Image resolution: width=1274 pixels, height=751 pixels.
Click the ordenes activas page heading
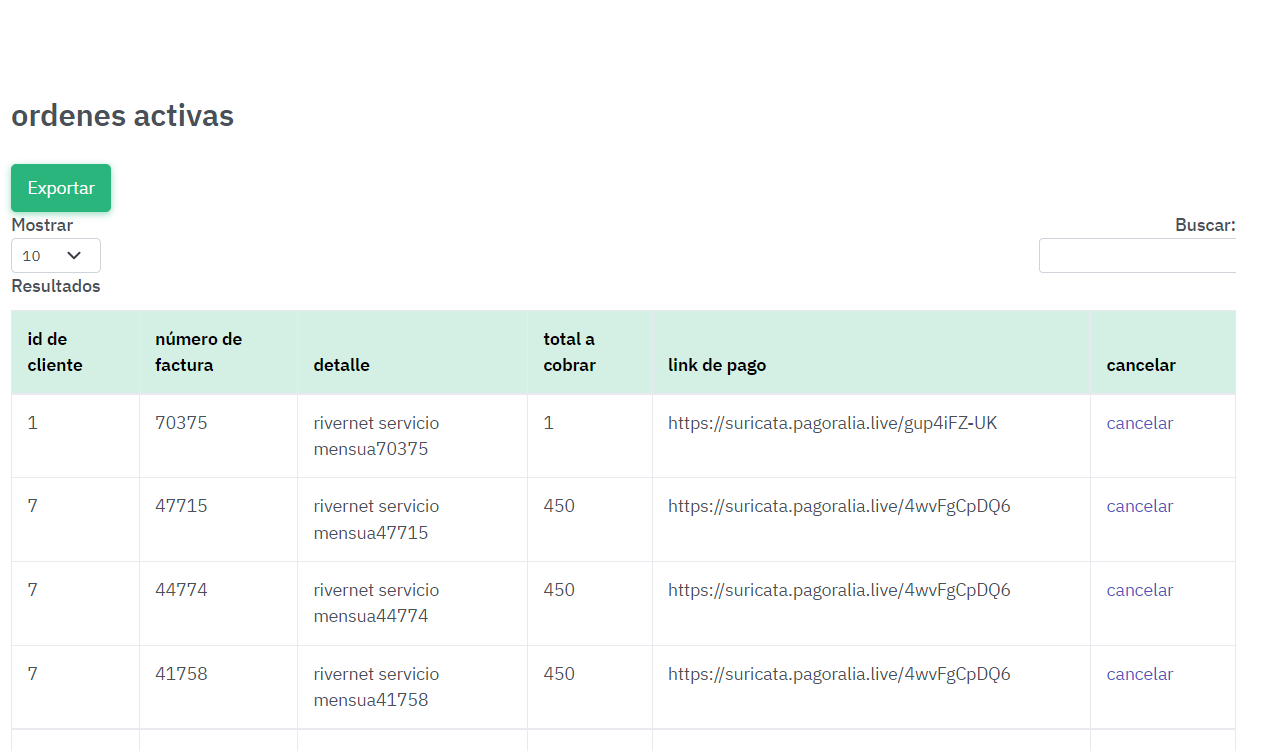pos(122,116)
